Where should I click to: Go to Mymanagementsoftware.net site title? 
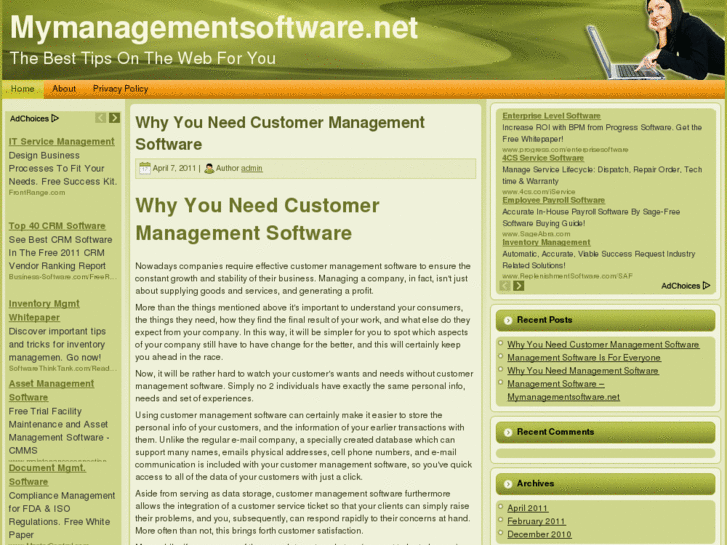click(214, 27)
